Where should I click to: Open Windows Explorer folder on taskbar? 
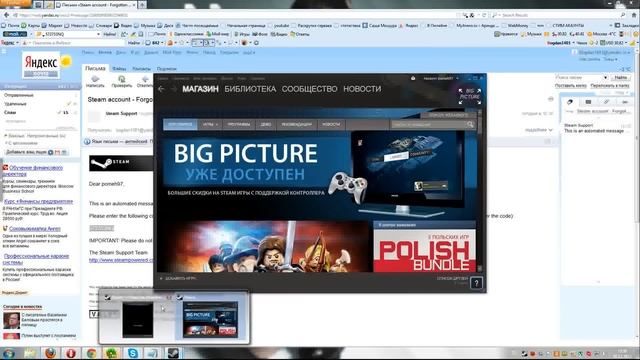click(x=30, y=353)
